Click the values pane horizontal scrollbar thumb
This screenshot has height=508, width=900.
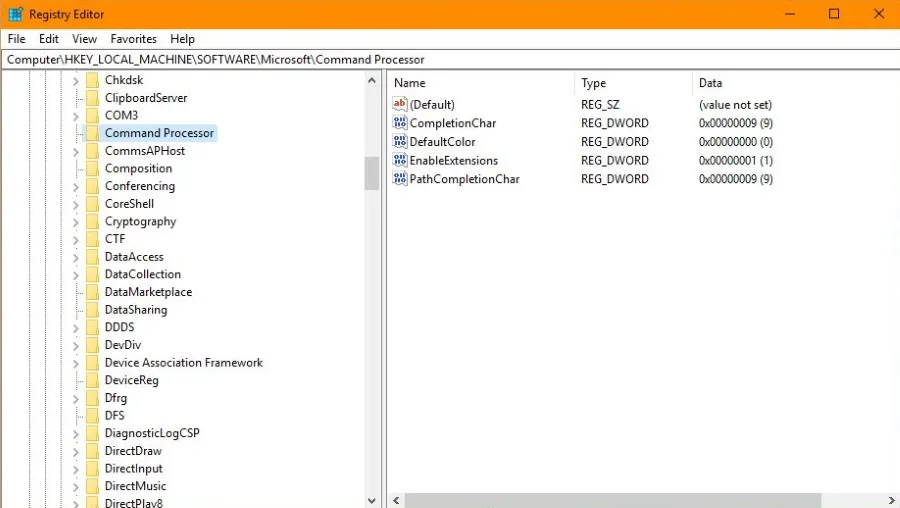613,501
